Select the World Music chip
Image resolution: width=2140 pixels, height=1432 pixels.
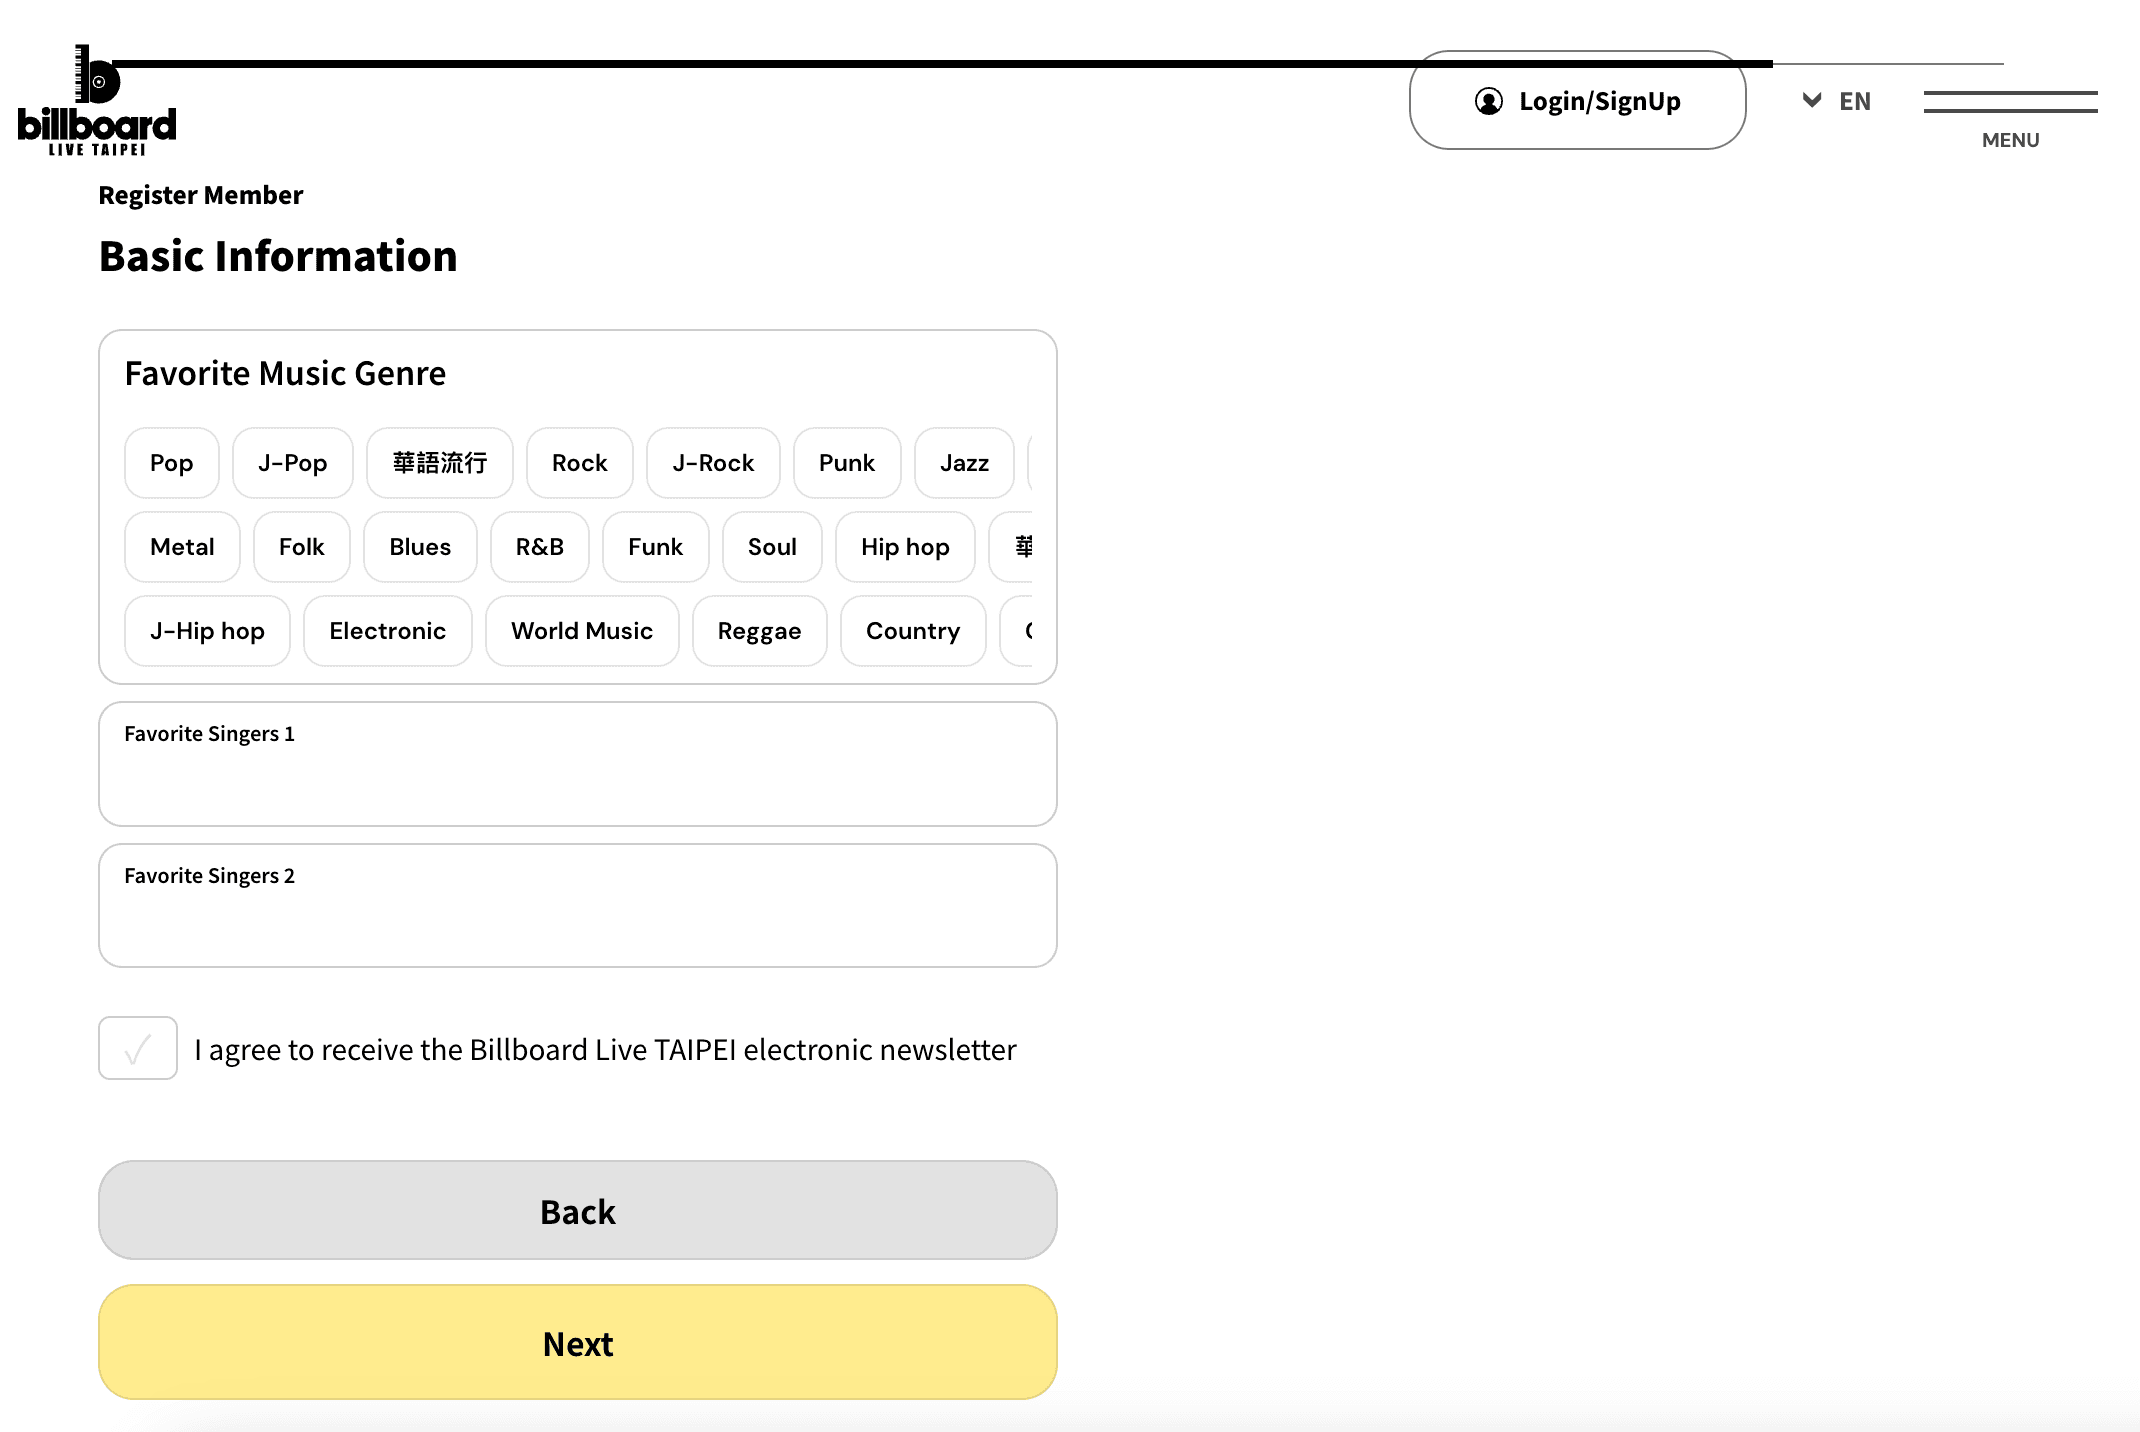(x=581, y=631)
